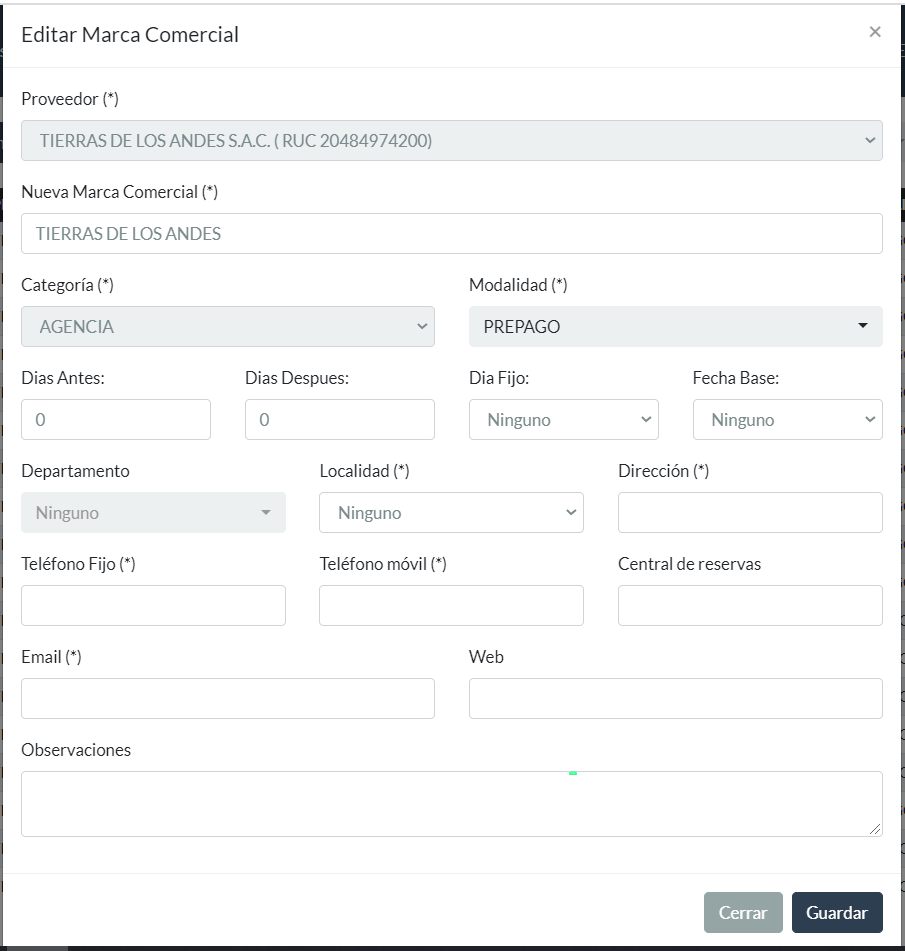
Task: Click the Web input field
Action: pos(675,699)
